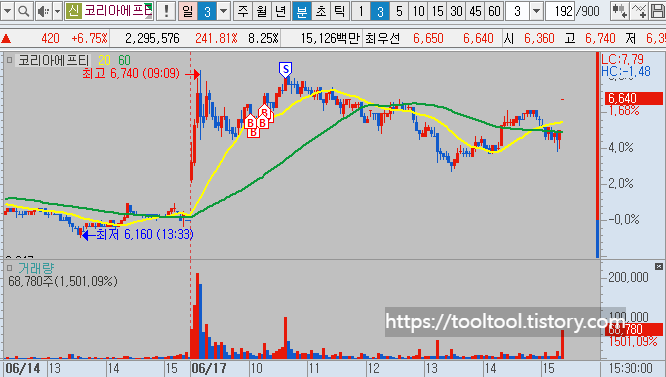The height and width of the screenshot is (377, 666).
Task: Toggle the square box beside 코리아에프티 chart title
Action: [9, 60]
